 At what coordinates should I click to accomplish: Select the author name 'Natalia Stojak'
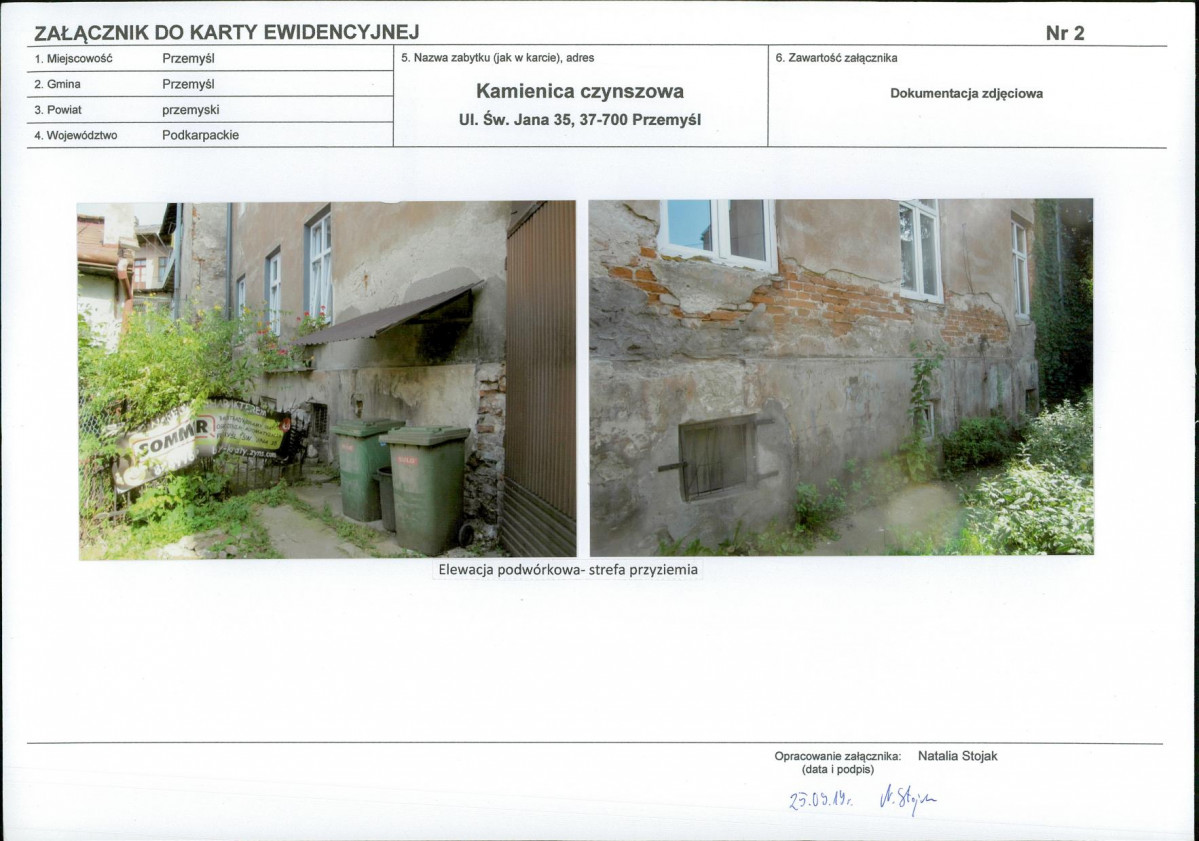(957, 756)
